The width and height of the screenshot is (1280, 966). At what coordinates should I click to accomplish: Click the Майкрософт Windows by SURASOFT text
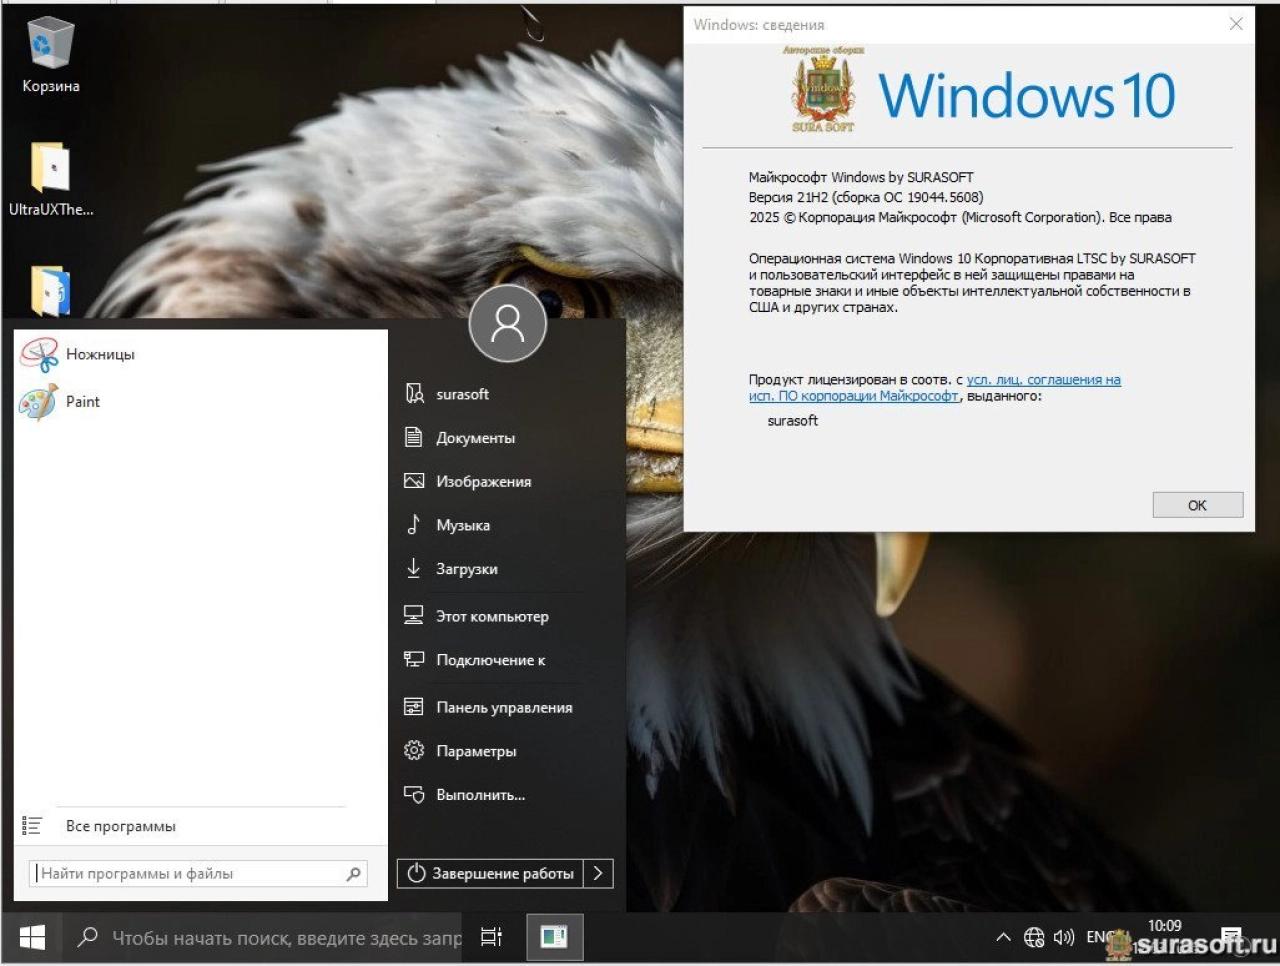coord(861,177)
